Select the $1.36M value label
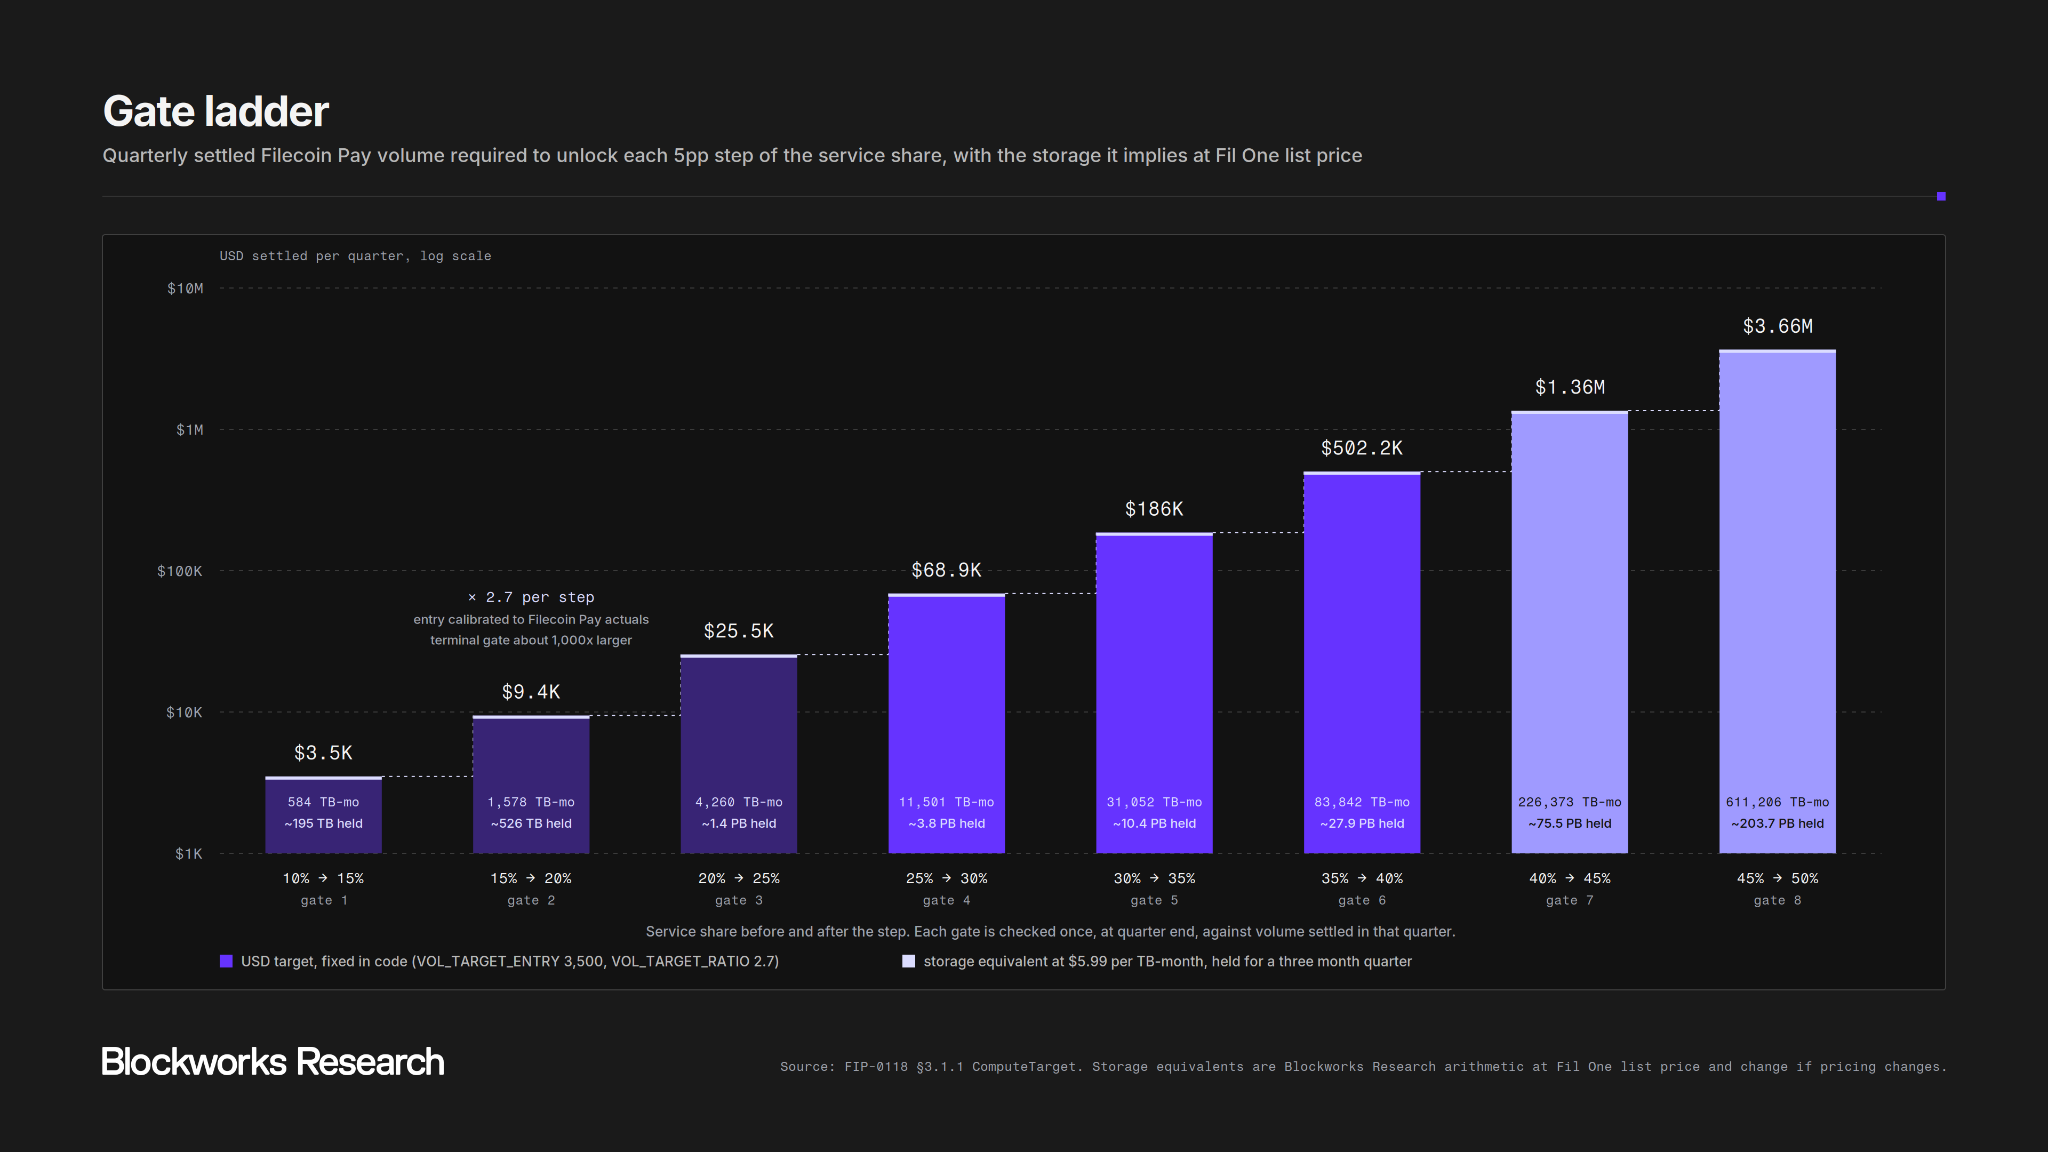This screenshot has width=2048, height=1152. (x=1570, y=387)
